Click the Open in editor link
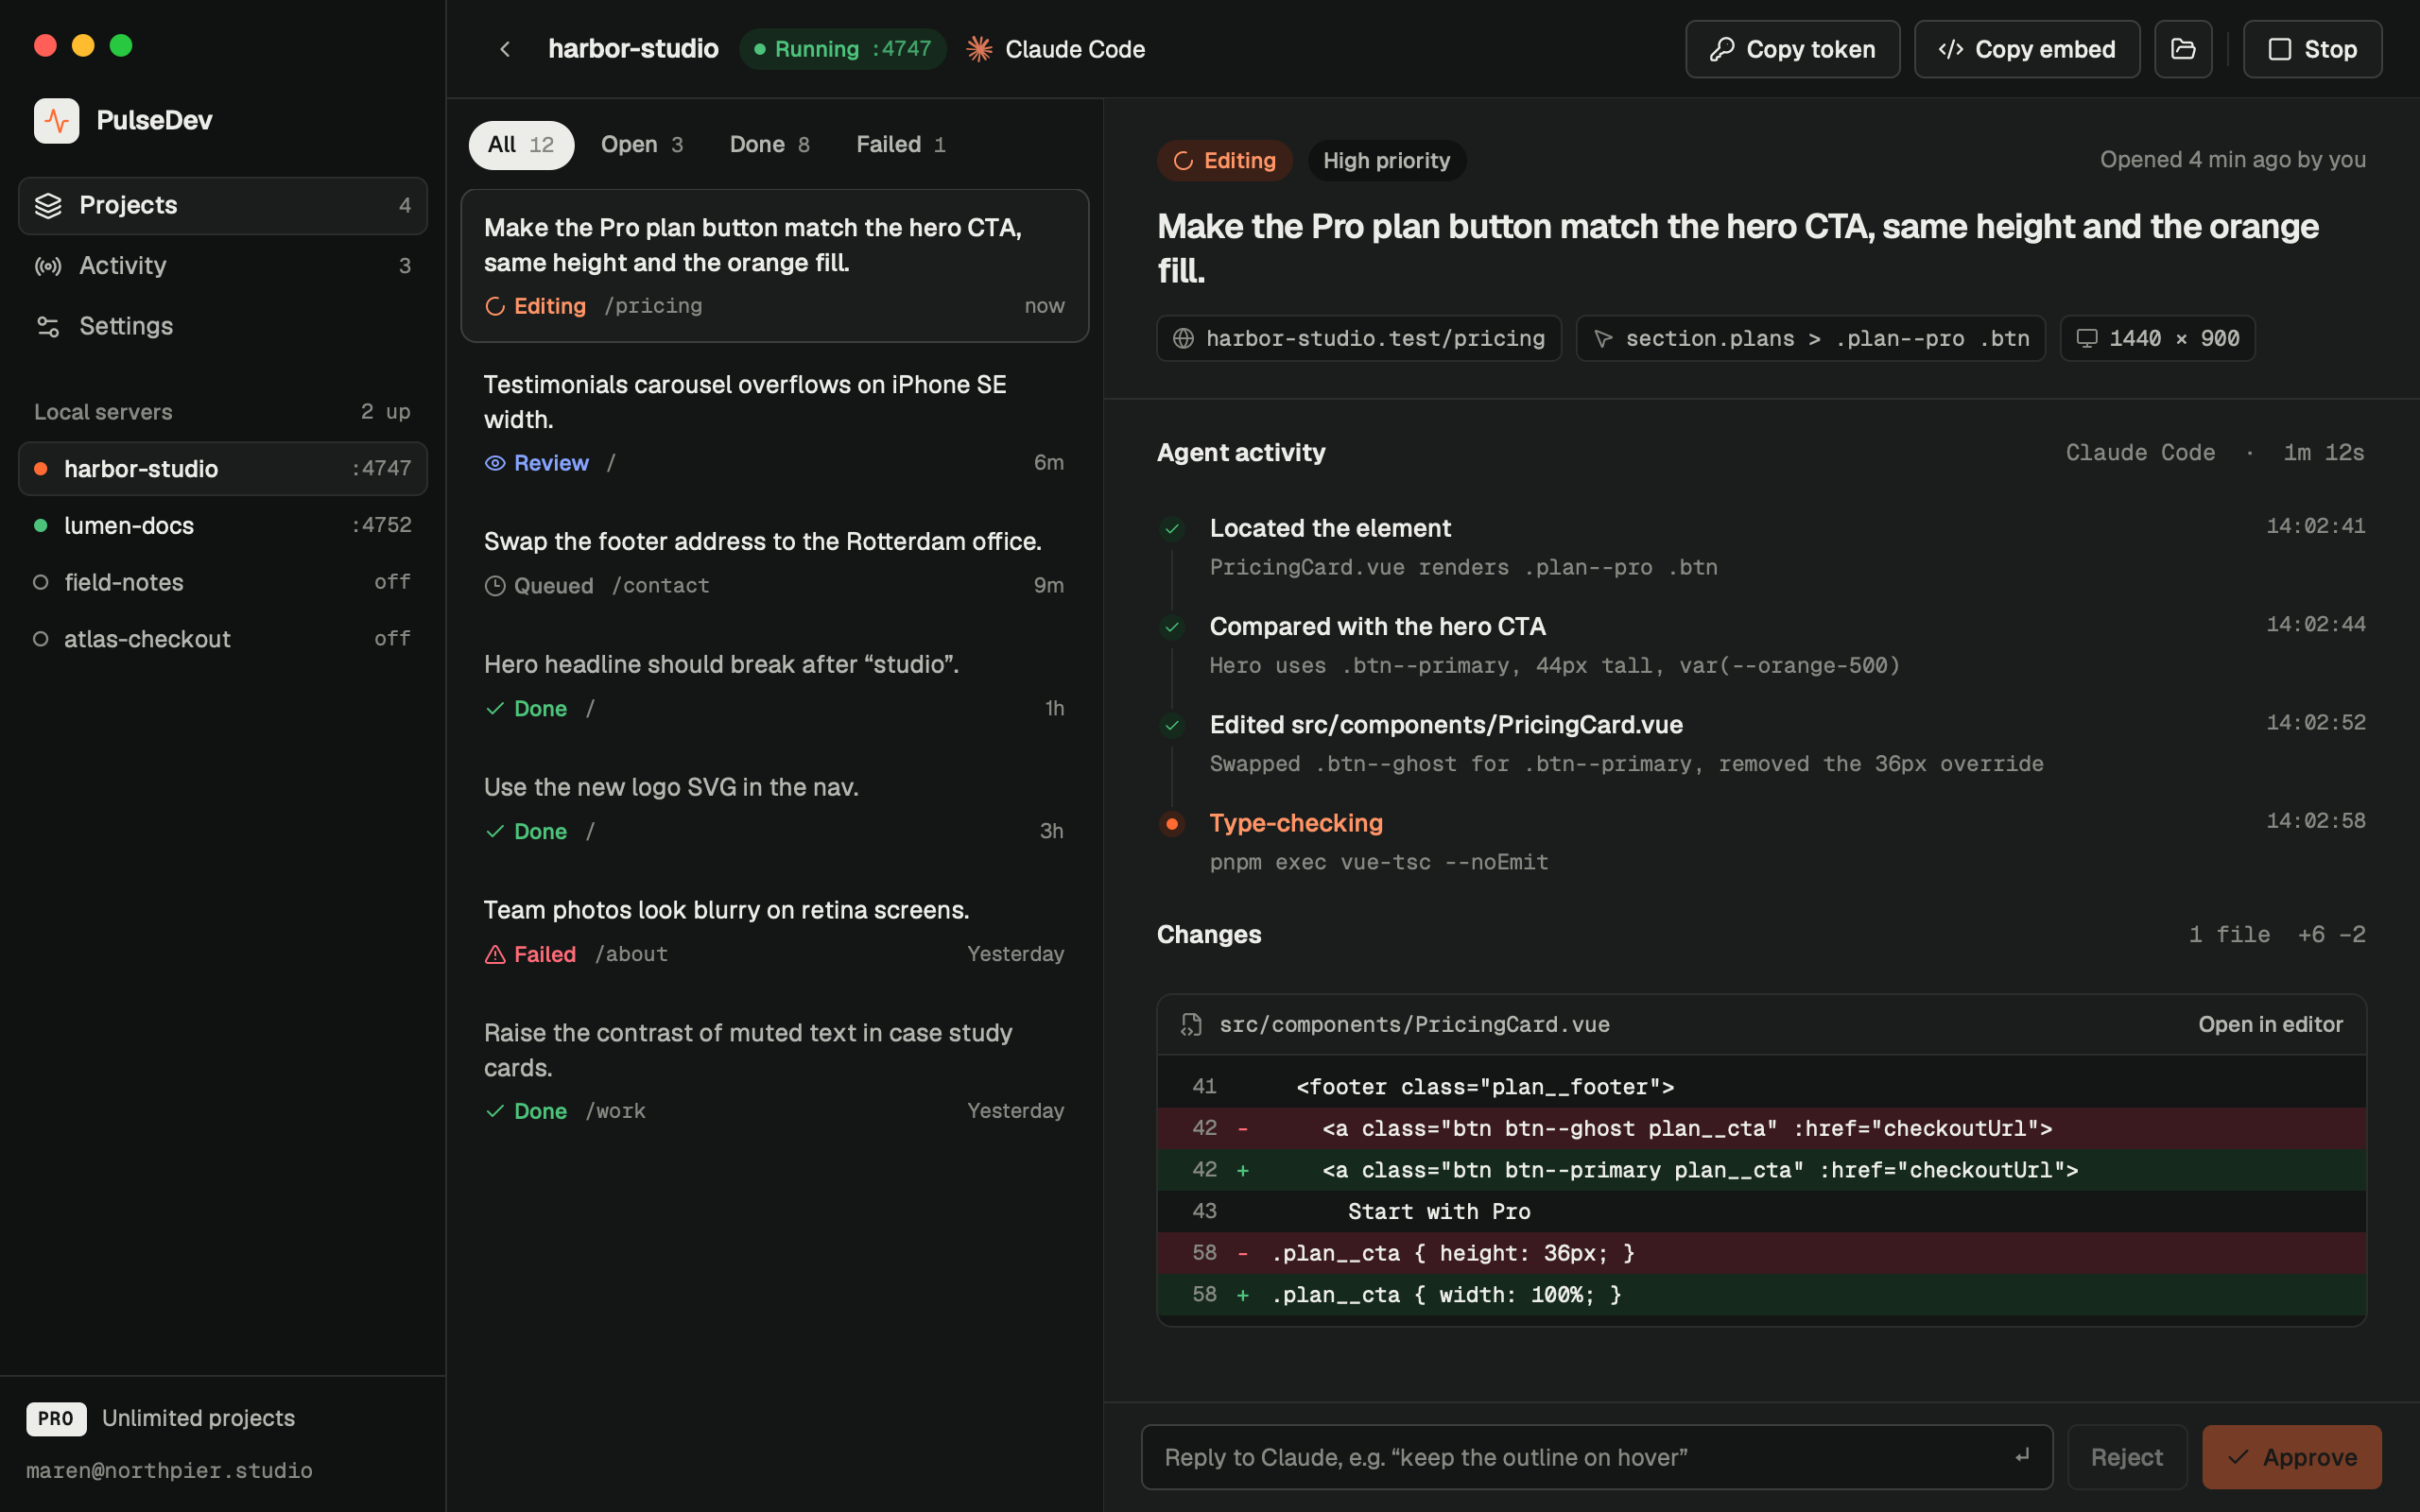 point(2270,1024)
